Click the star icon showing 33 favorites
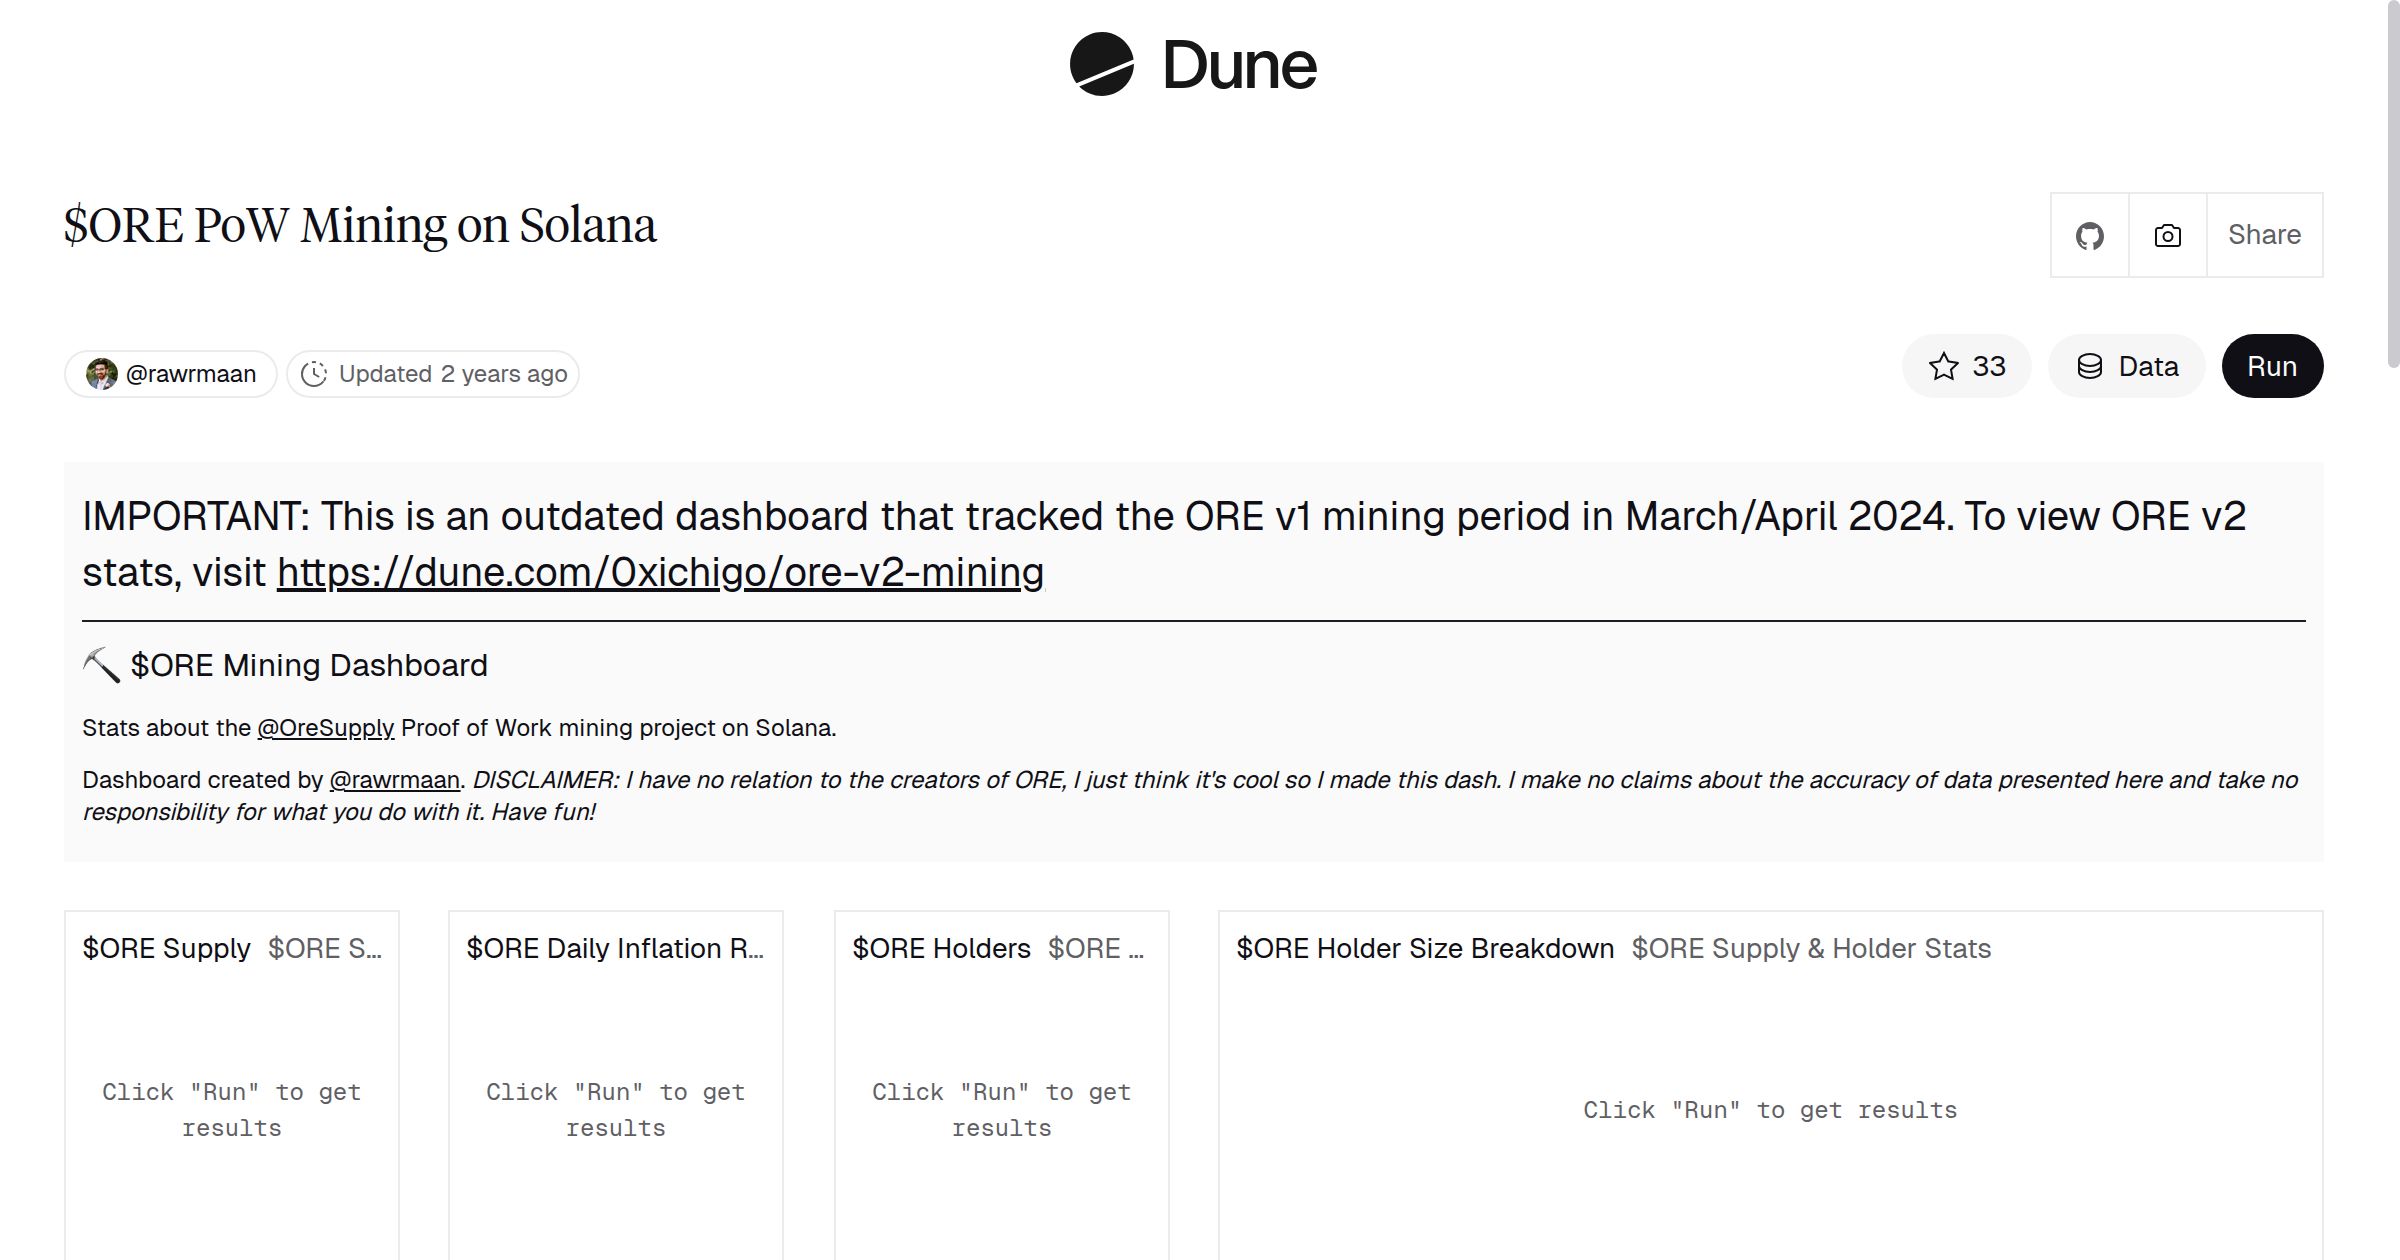The height and width of the screenshot is (1260, 2400). pyautogui.click(x=1944, y=366)
